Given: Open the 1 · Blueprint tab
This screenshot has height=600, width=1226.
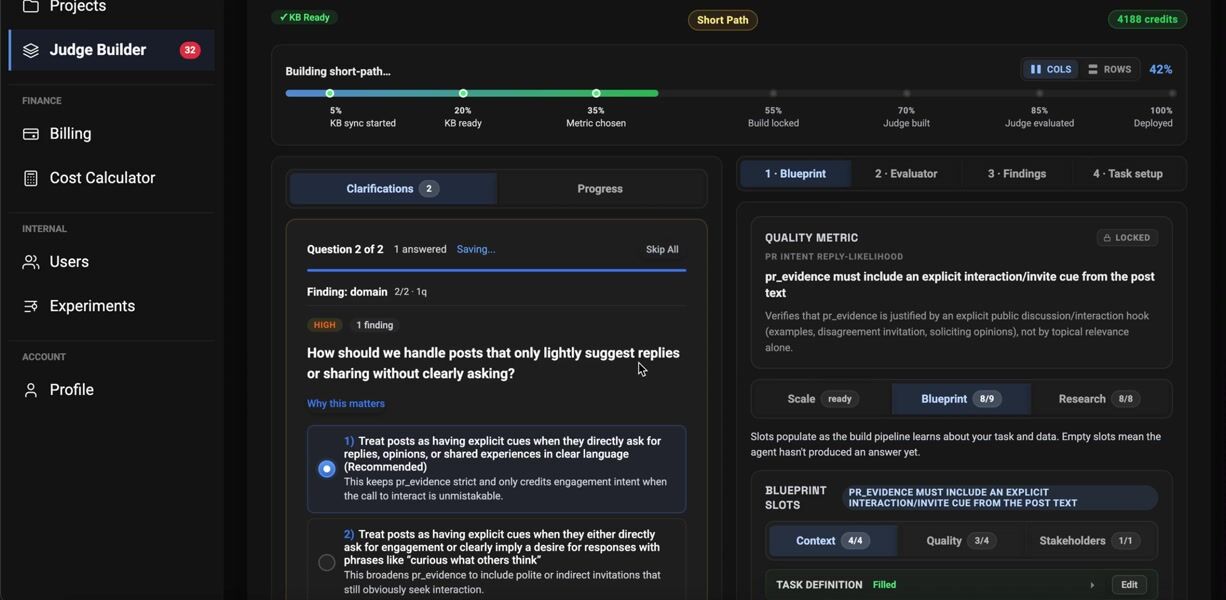Looking at the screenshot, I should [796, 174].
